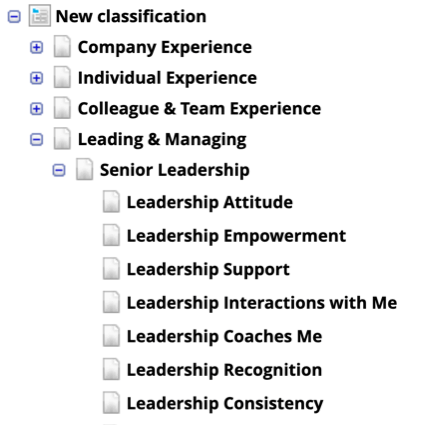Click the Senior Leadership page icon
Image resolution: width=425 pixels, height=425 pixels.
[x=84, y=169]
